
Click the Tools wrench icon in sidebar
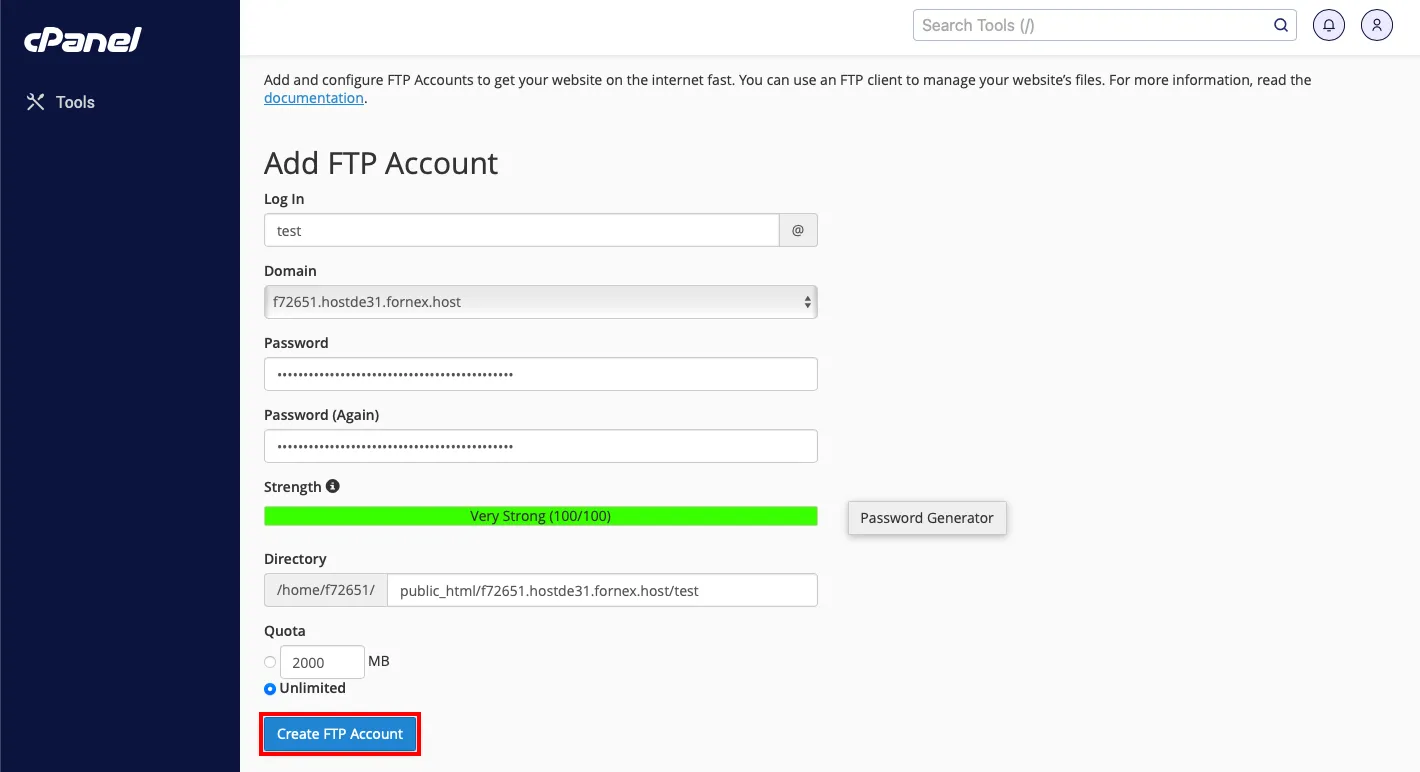(36, 102)
